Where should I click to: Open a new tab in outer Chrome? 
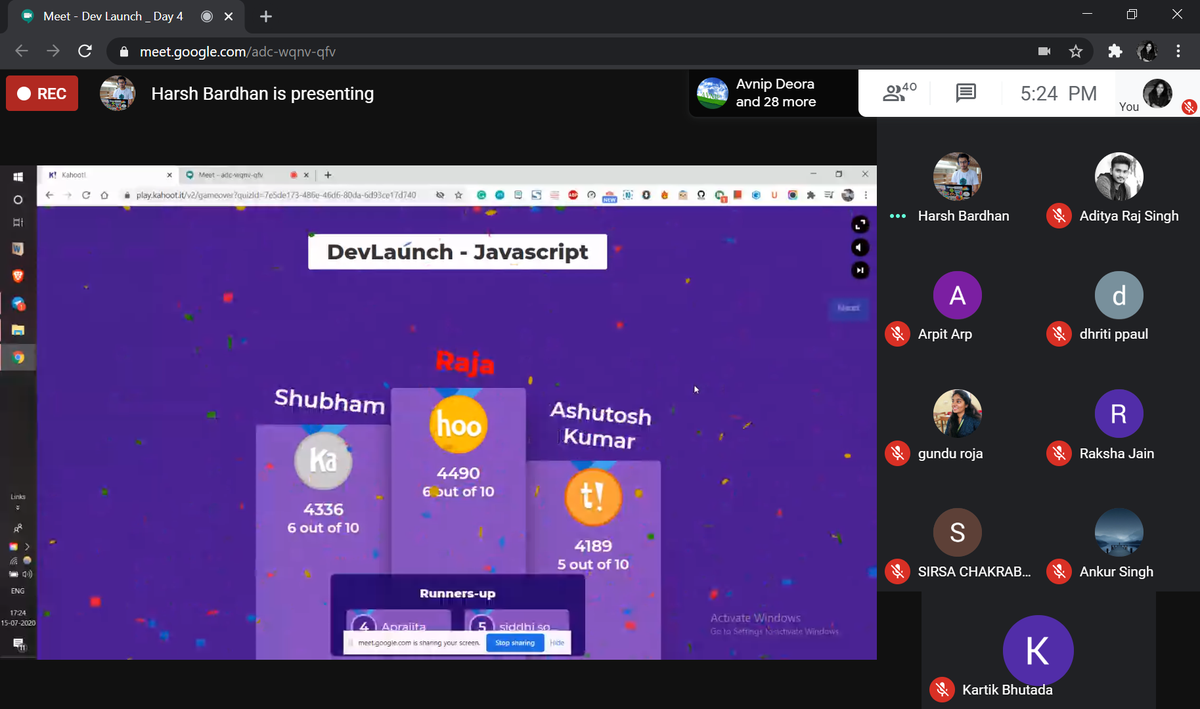coord(266,17)
